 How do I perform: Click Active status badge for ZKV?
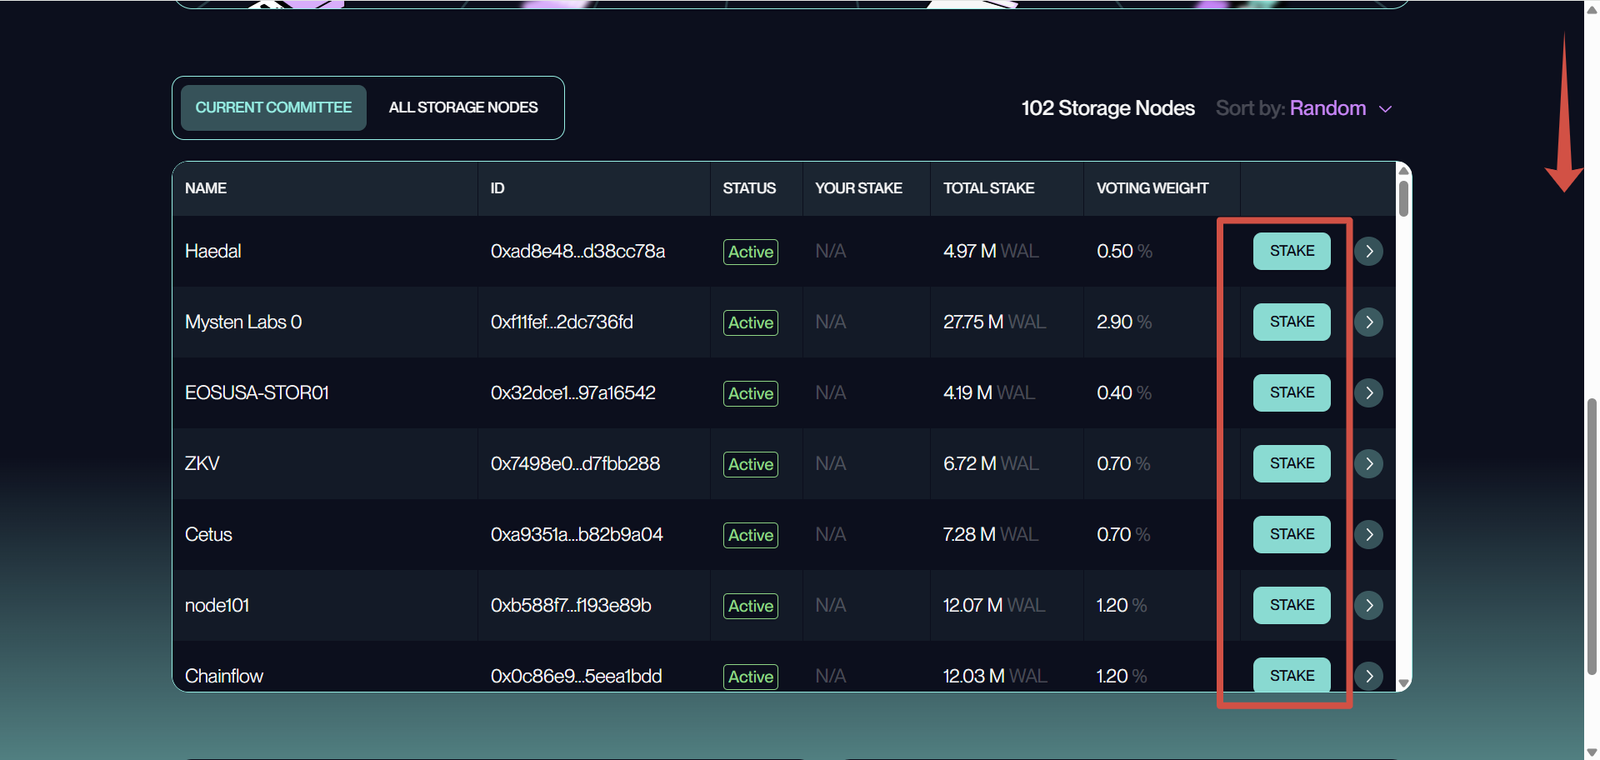tap(750, 465)
